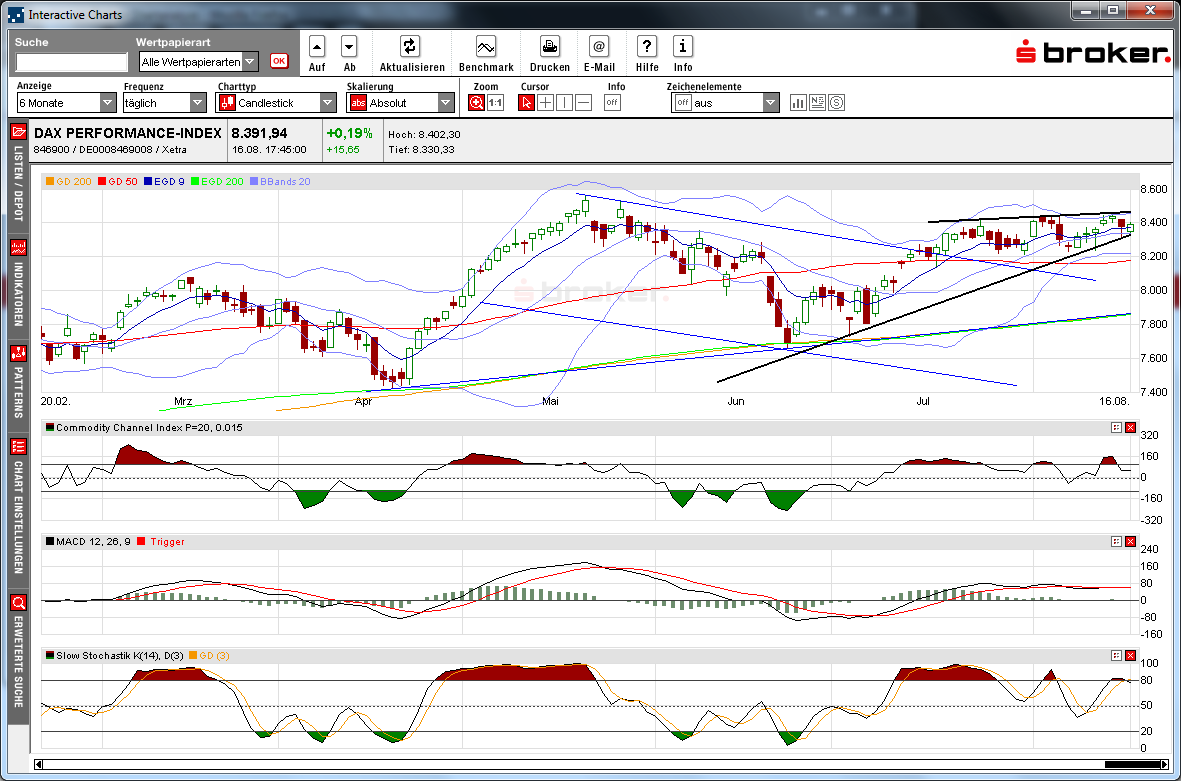Screen dimensions: 1181x781
Task: Click the Tief: 8.330,33 value
Action: pyautogui.click(x=421, y=150)
